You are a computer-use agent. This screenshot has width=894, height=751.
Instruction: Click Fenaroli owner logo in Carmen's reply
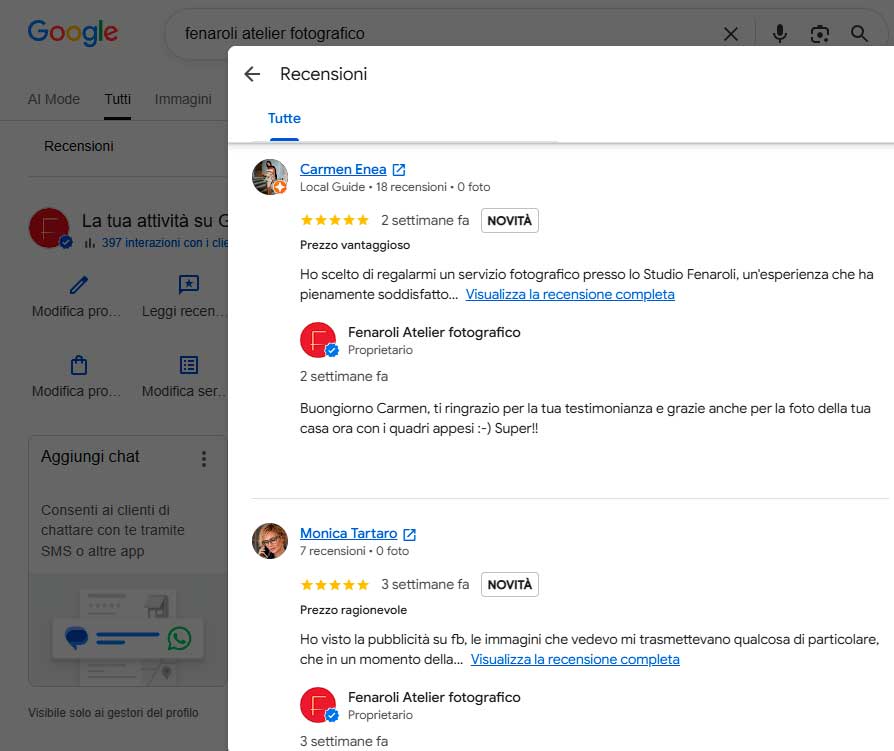click(x=319, y=340)
